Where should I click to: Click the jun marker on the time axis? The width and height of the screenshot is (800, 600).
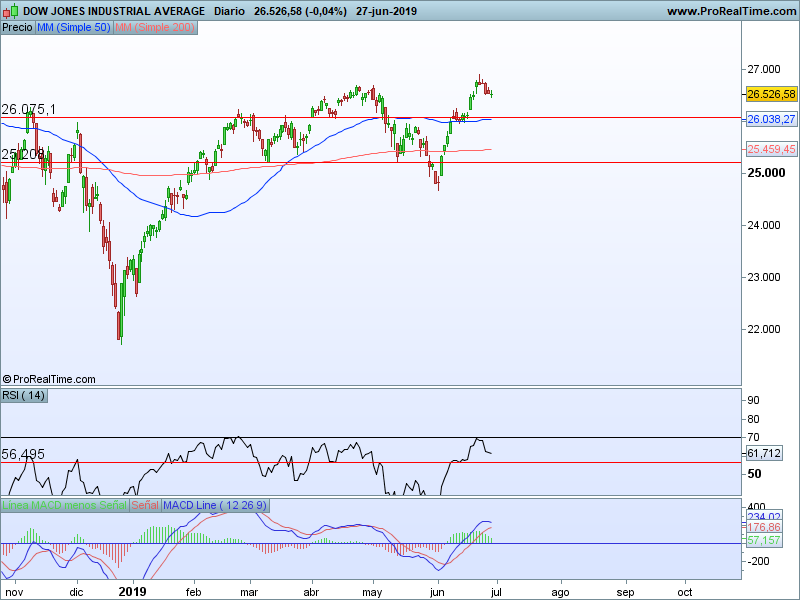[437, 592]
